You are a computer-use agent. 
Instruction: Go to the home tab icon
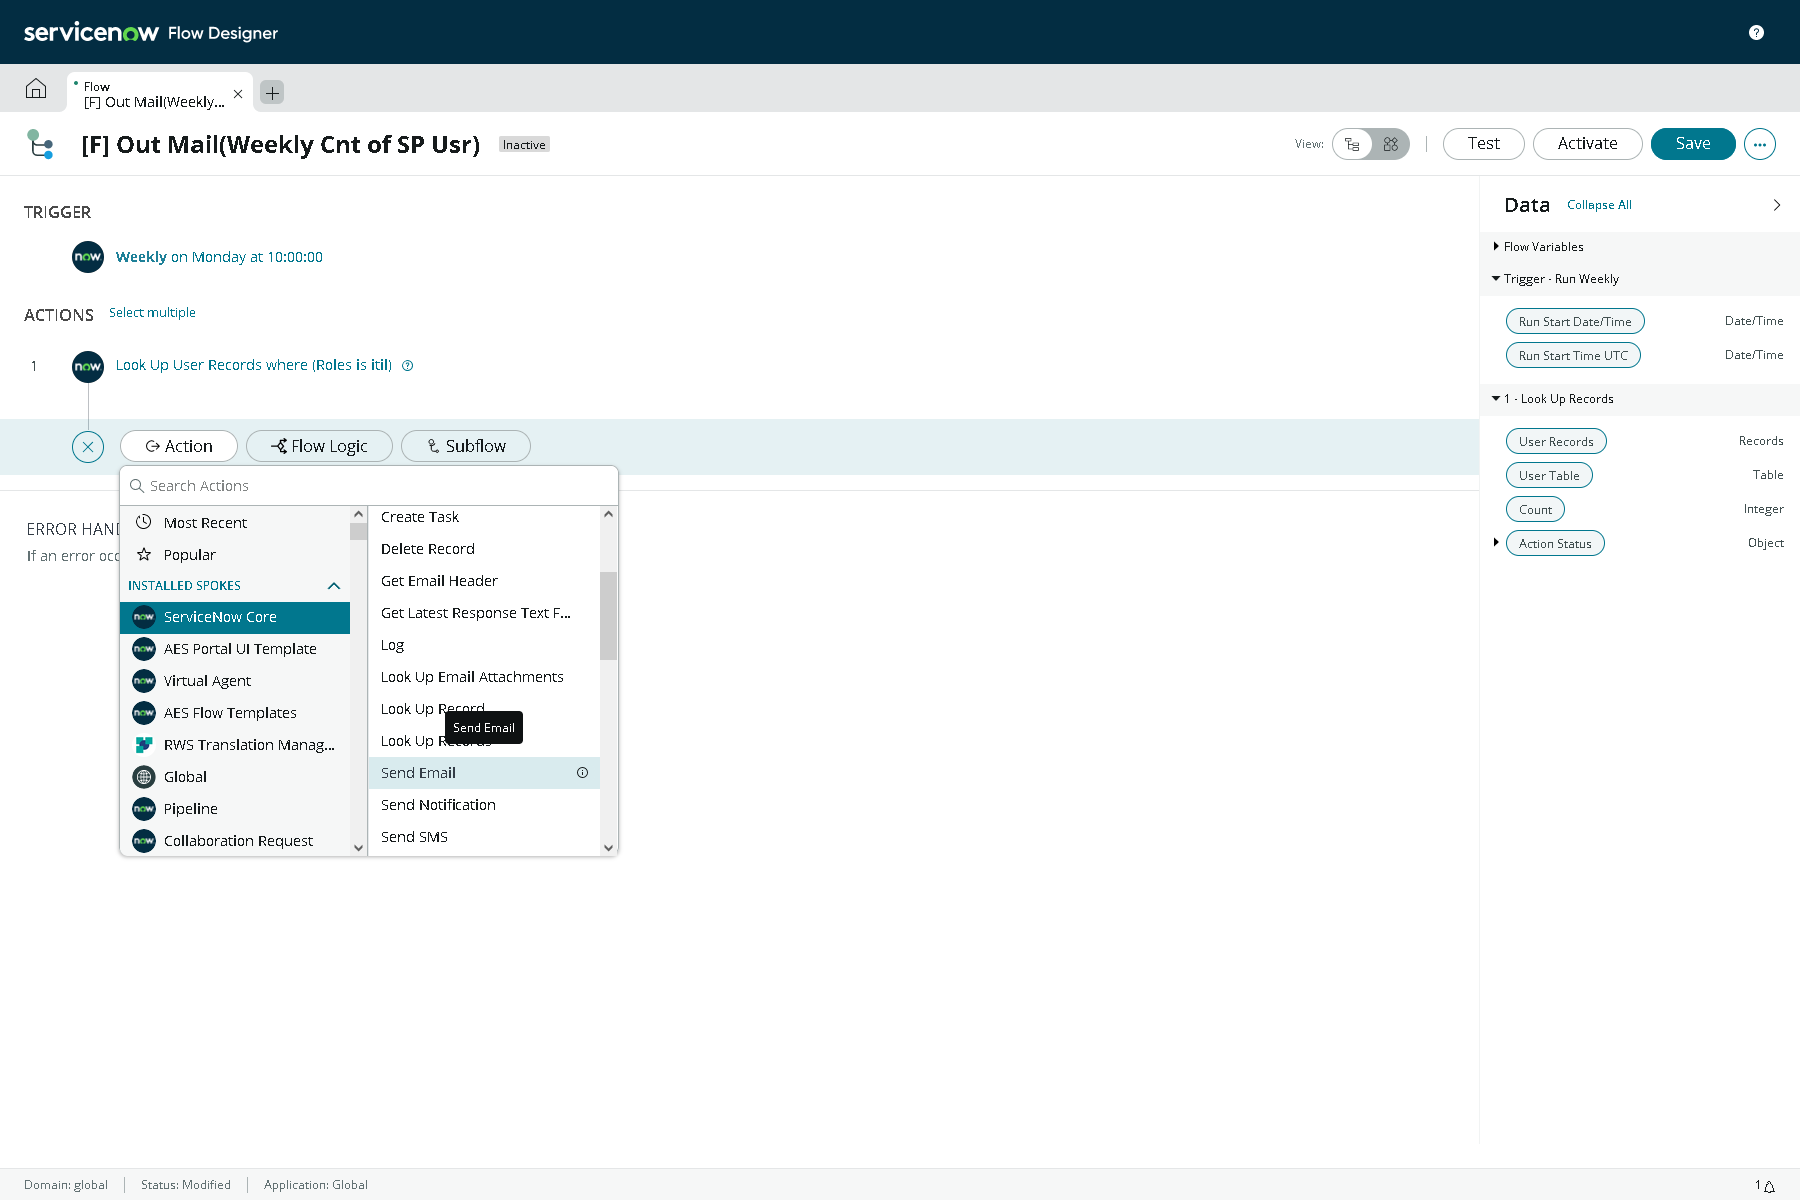(36, 89)
